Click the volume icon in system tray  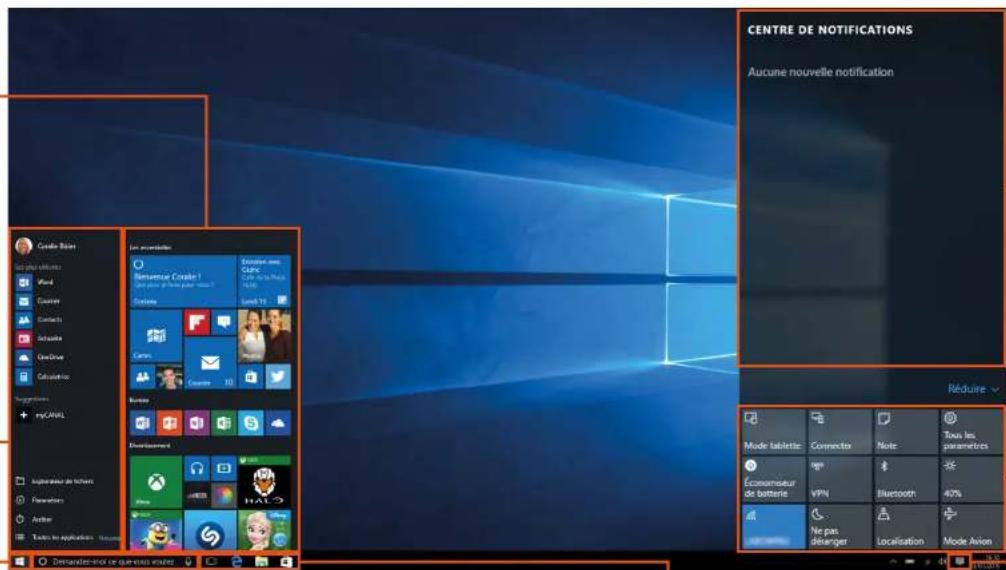[942, 562]
